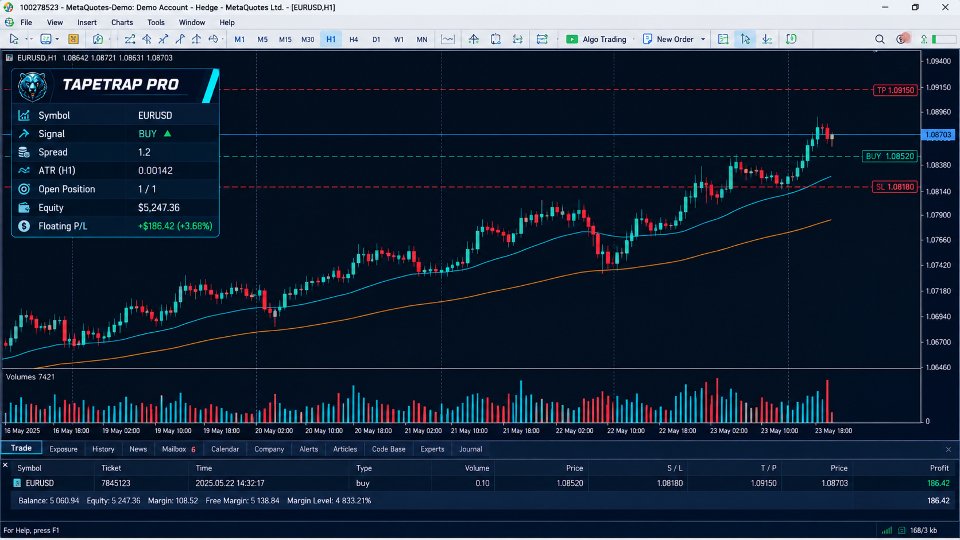Select the third drawing object tool icon
Viewport: 960px width, 540px height.
point(163,39)
